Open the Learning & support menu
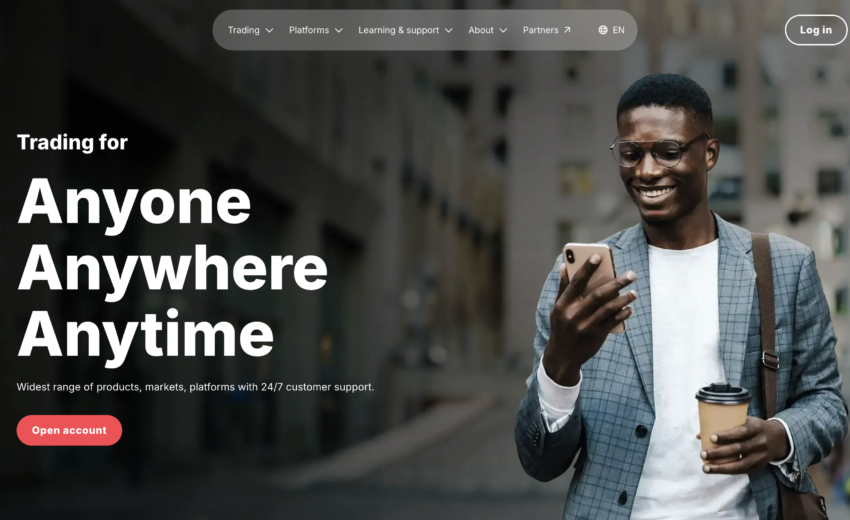 (405, 30)
